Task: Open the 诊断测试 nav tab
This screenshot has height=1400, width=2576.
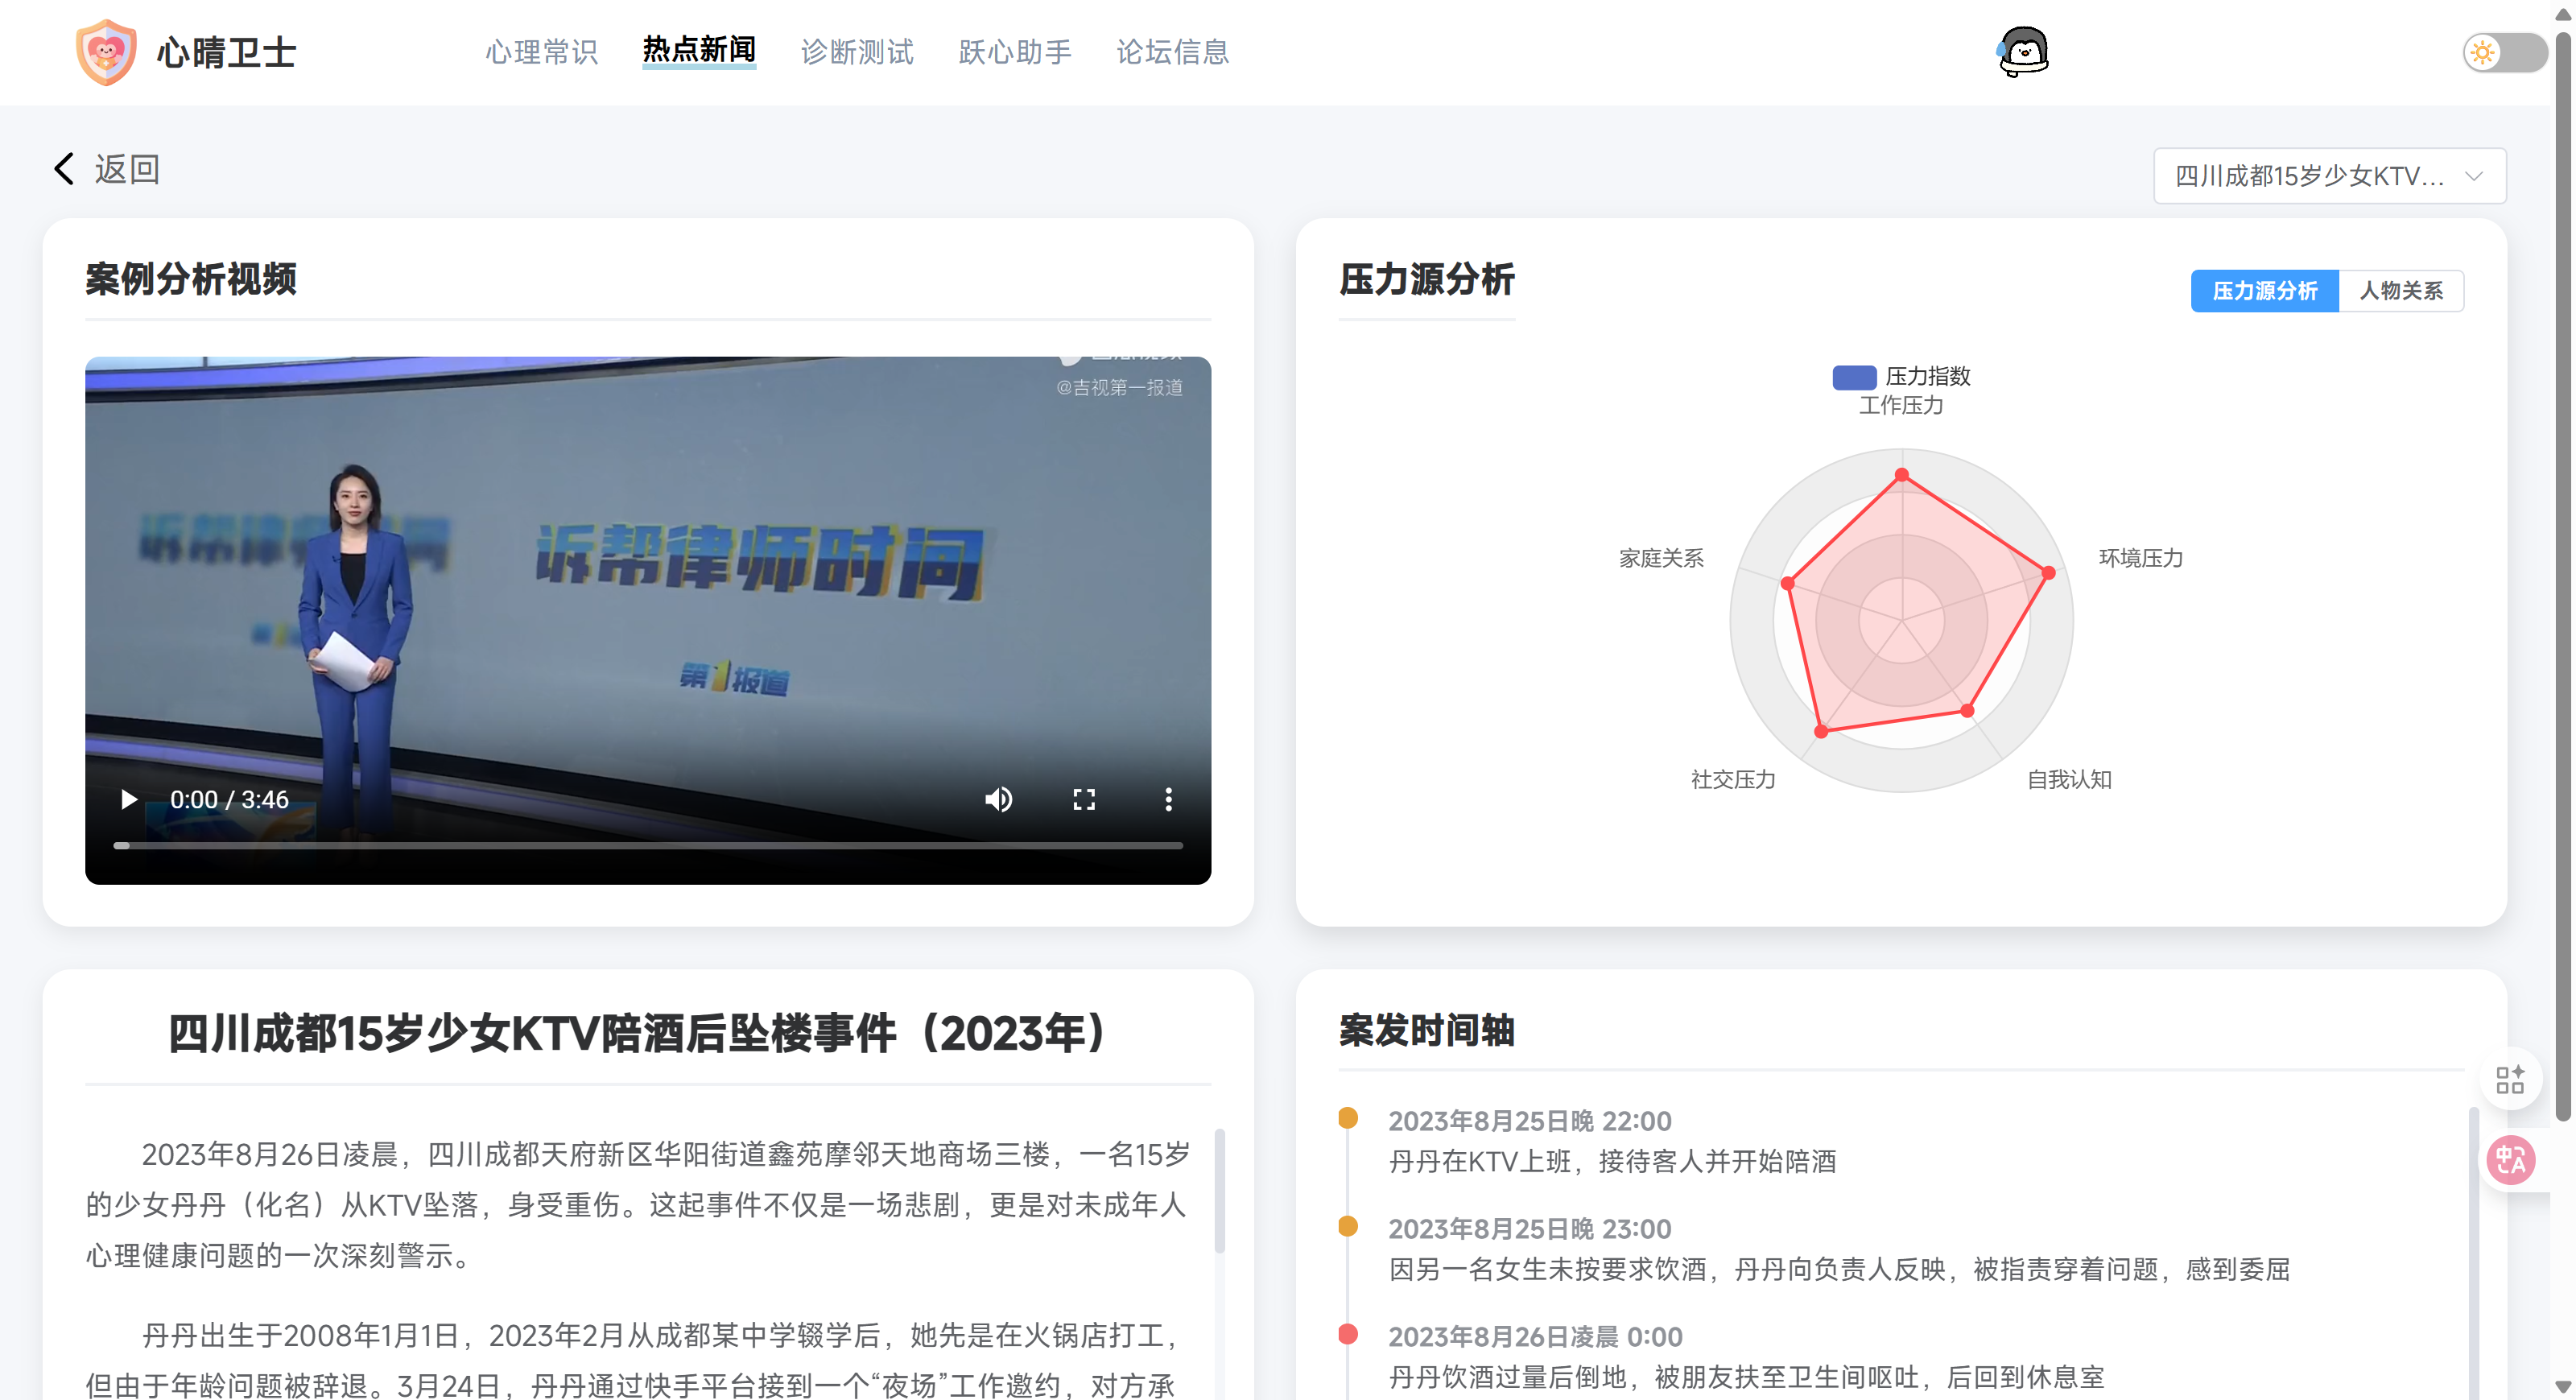Action: 857,52
